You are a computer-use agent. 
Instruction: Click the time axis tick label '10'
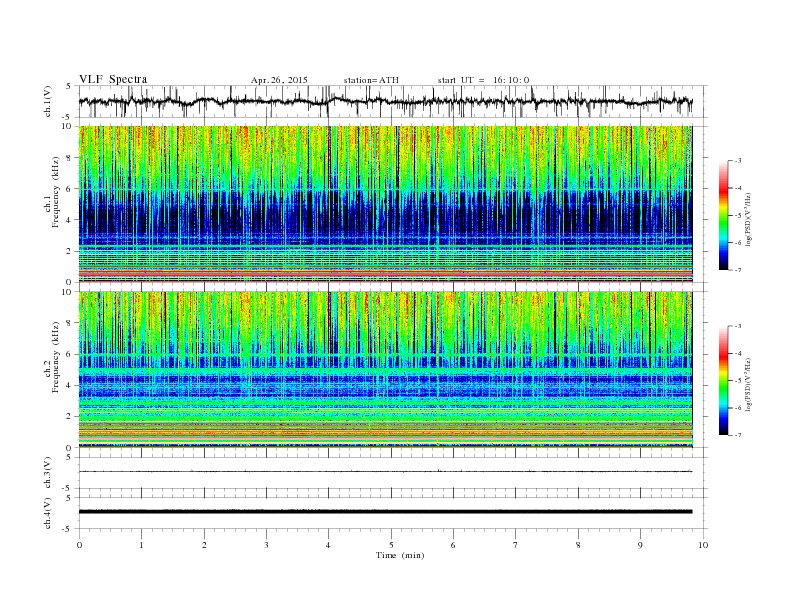(703, 545)
